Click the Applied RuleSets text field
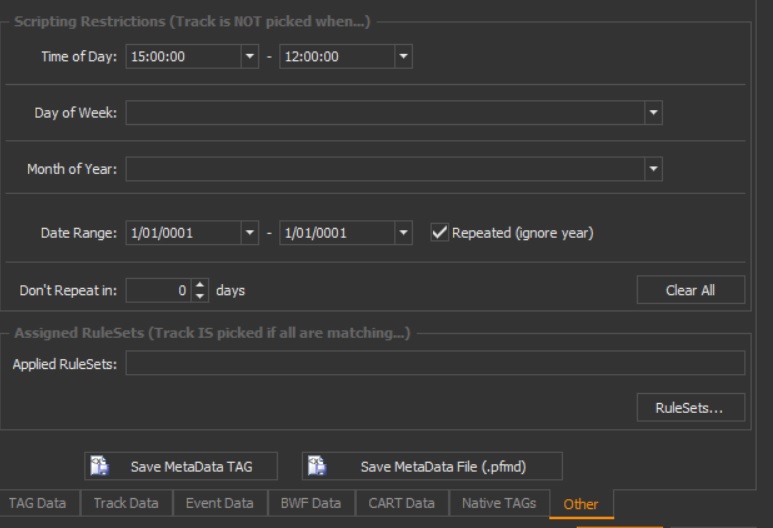 pyautogui.click(x=434, y=363)
